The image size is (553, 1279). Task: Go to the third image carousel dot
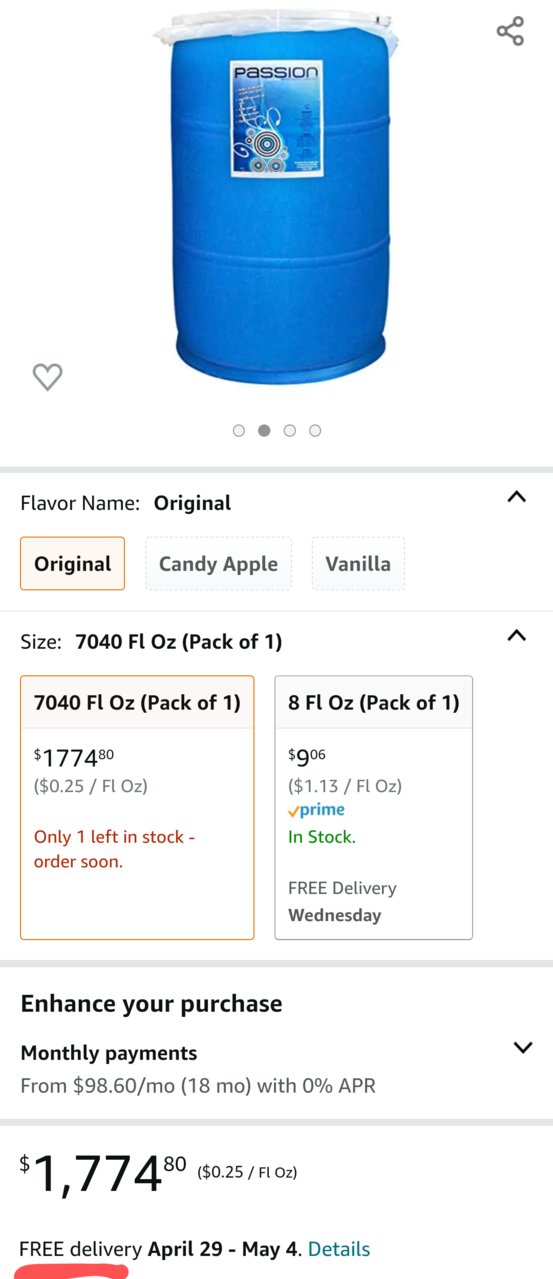click(x=289, y=430)
